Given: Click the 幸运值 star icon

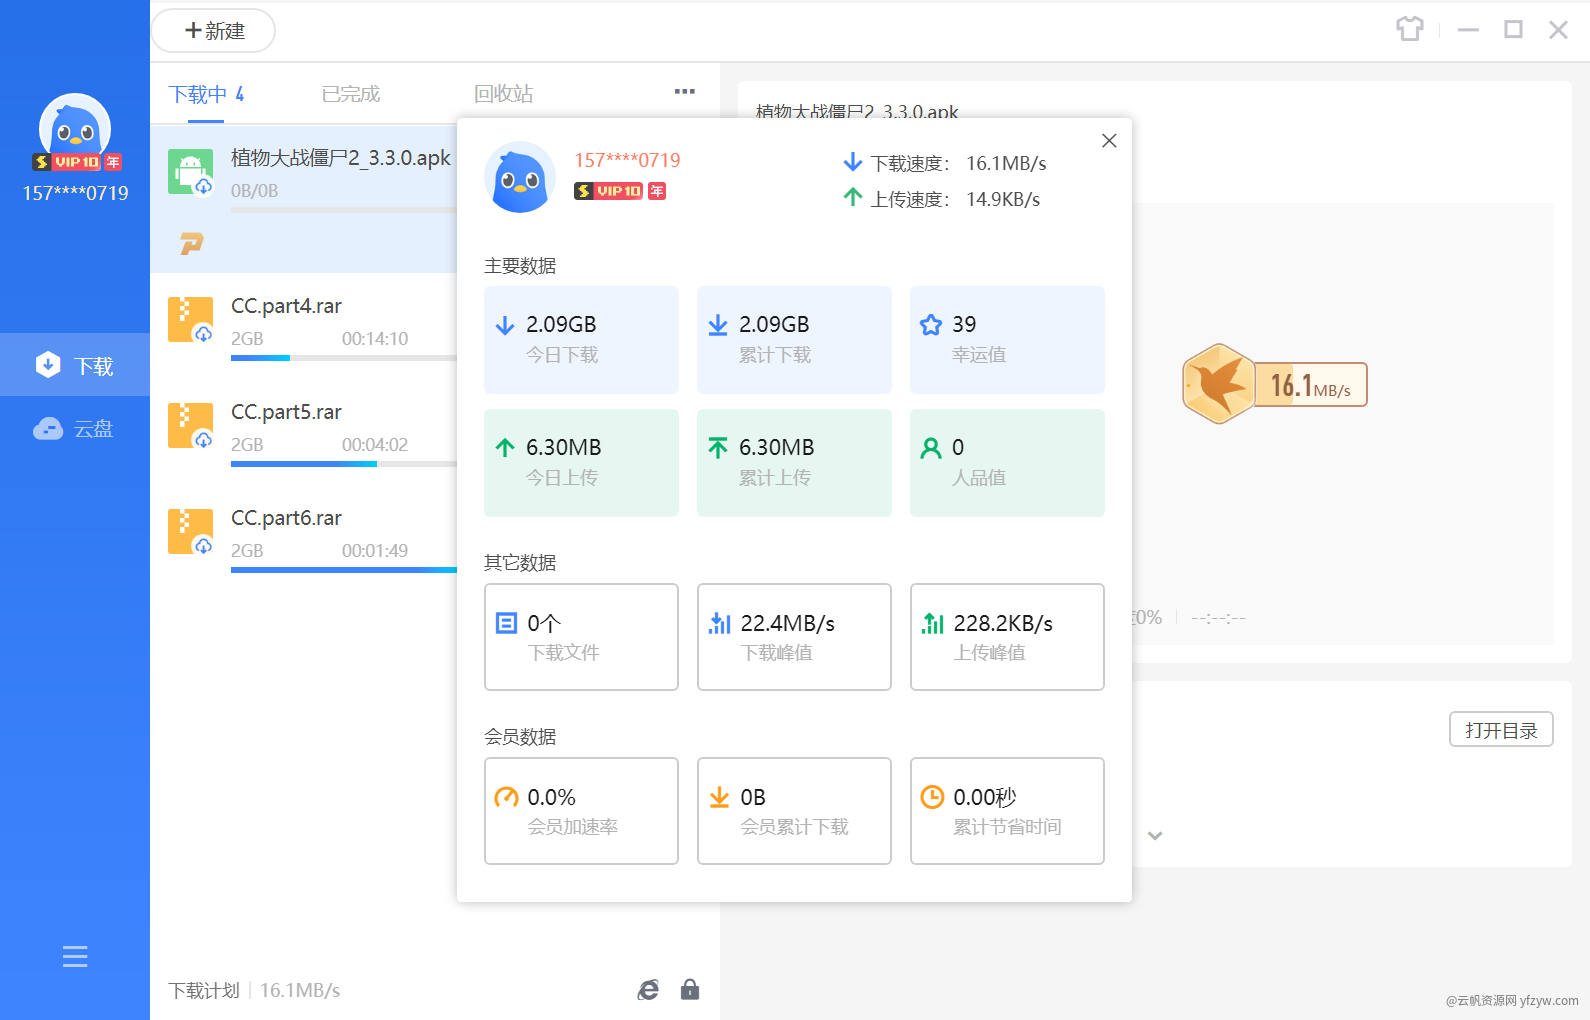Looking at the screenshot, I should point(931,325).
